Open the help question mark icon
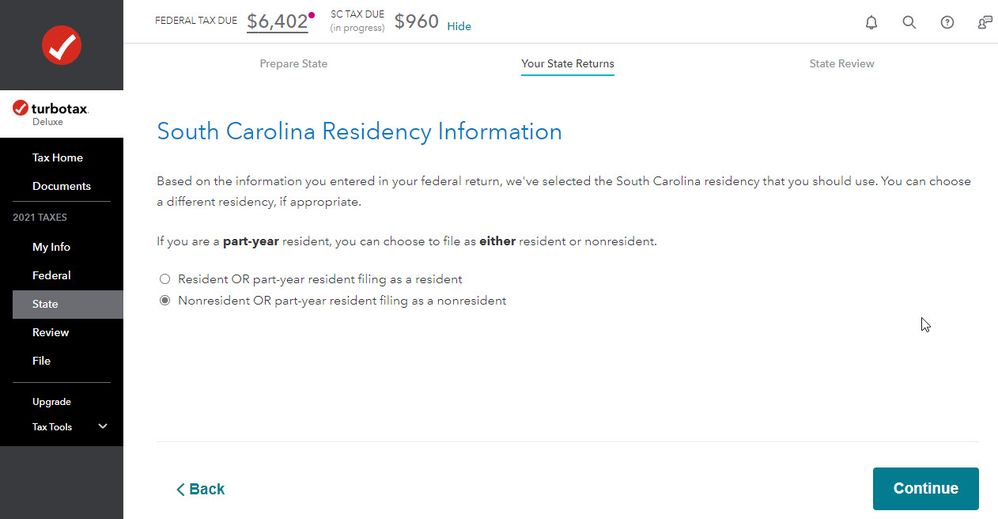 coord(947,22)
